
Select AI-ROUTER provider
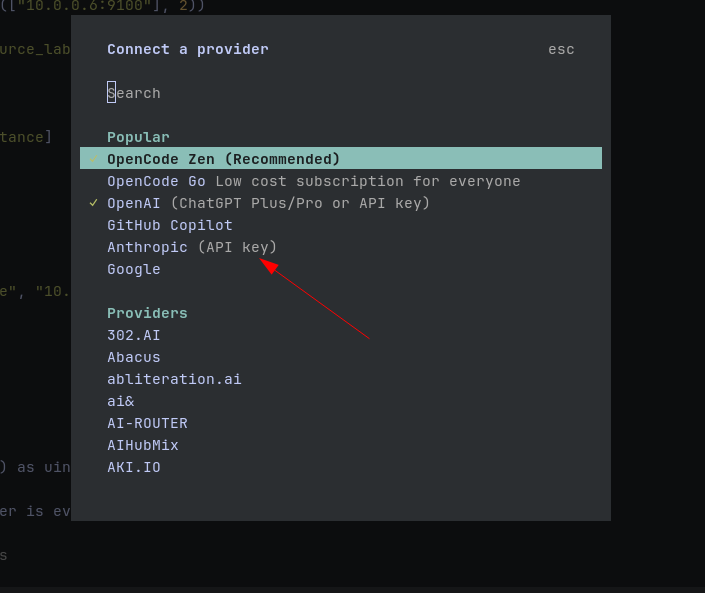point(341,424)
